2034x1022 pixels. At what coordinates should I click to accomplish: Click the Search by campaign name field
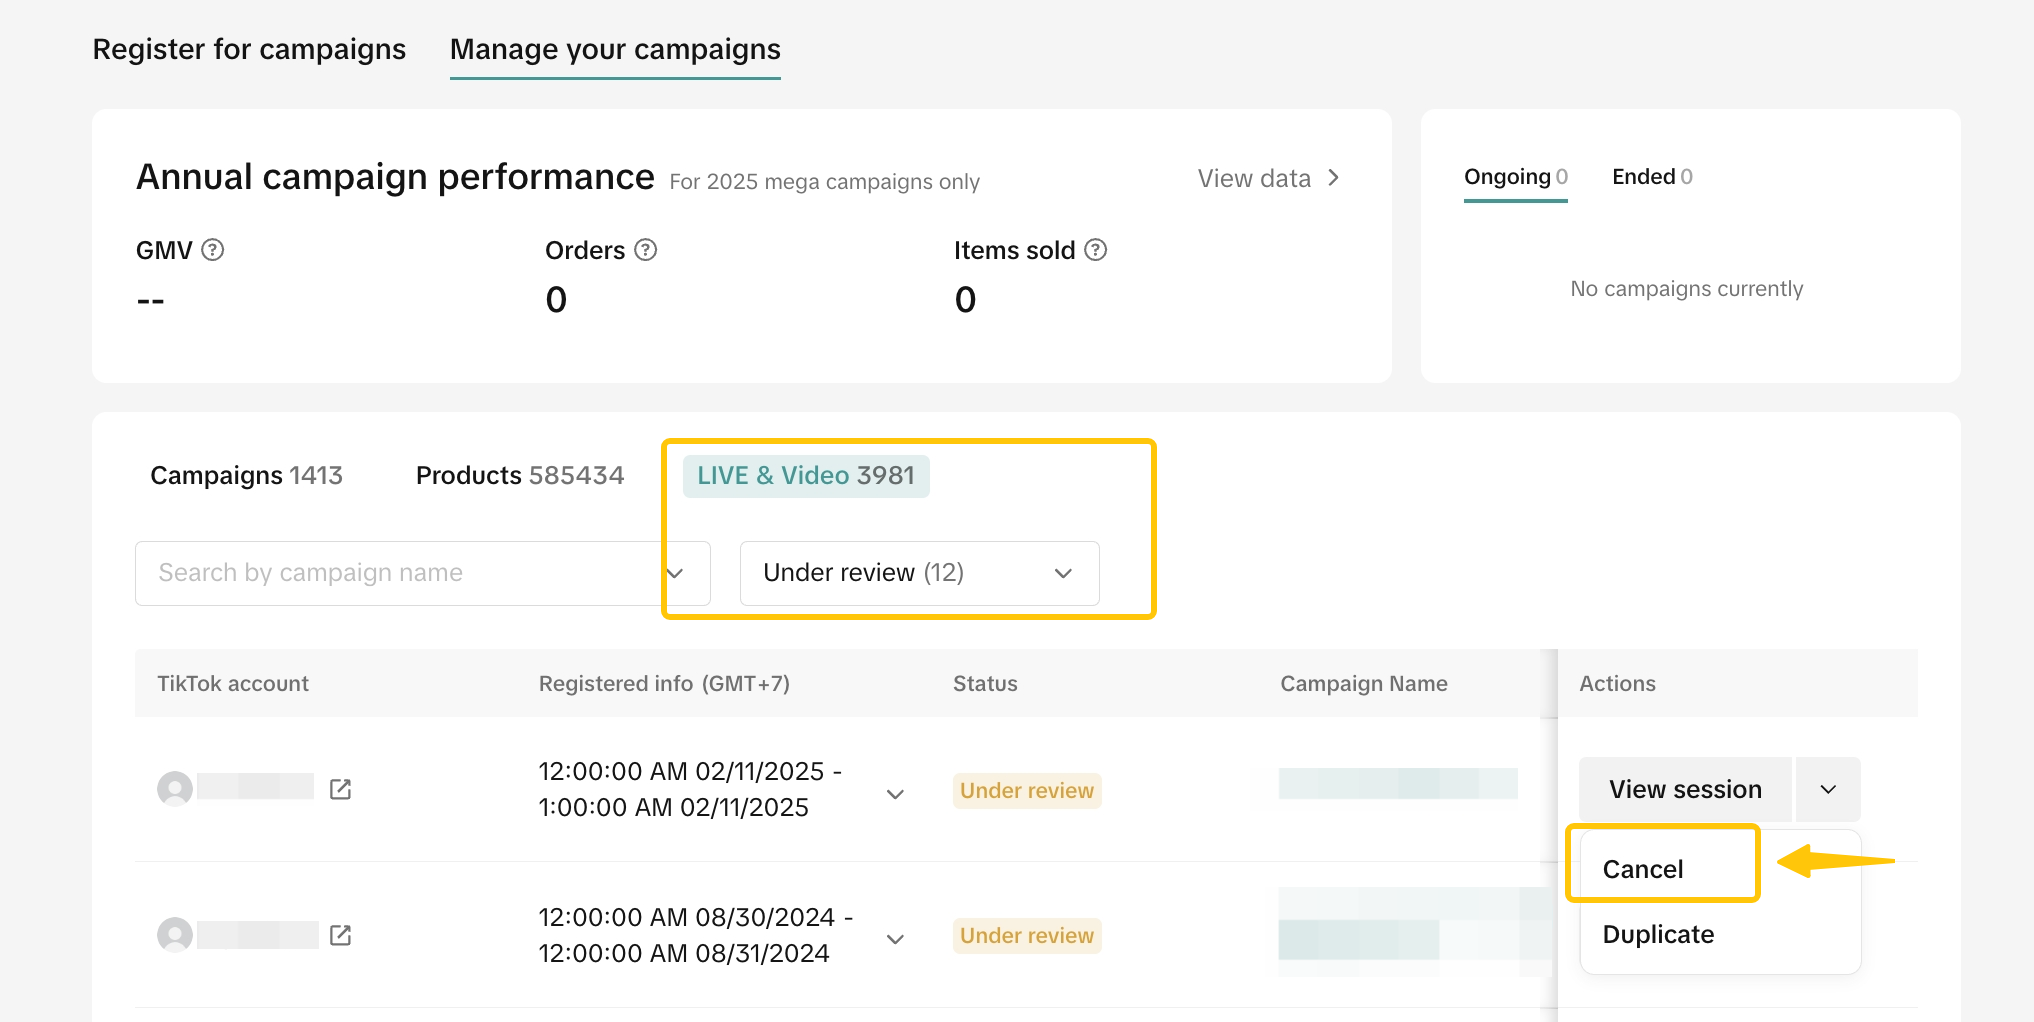(400, 573)
